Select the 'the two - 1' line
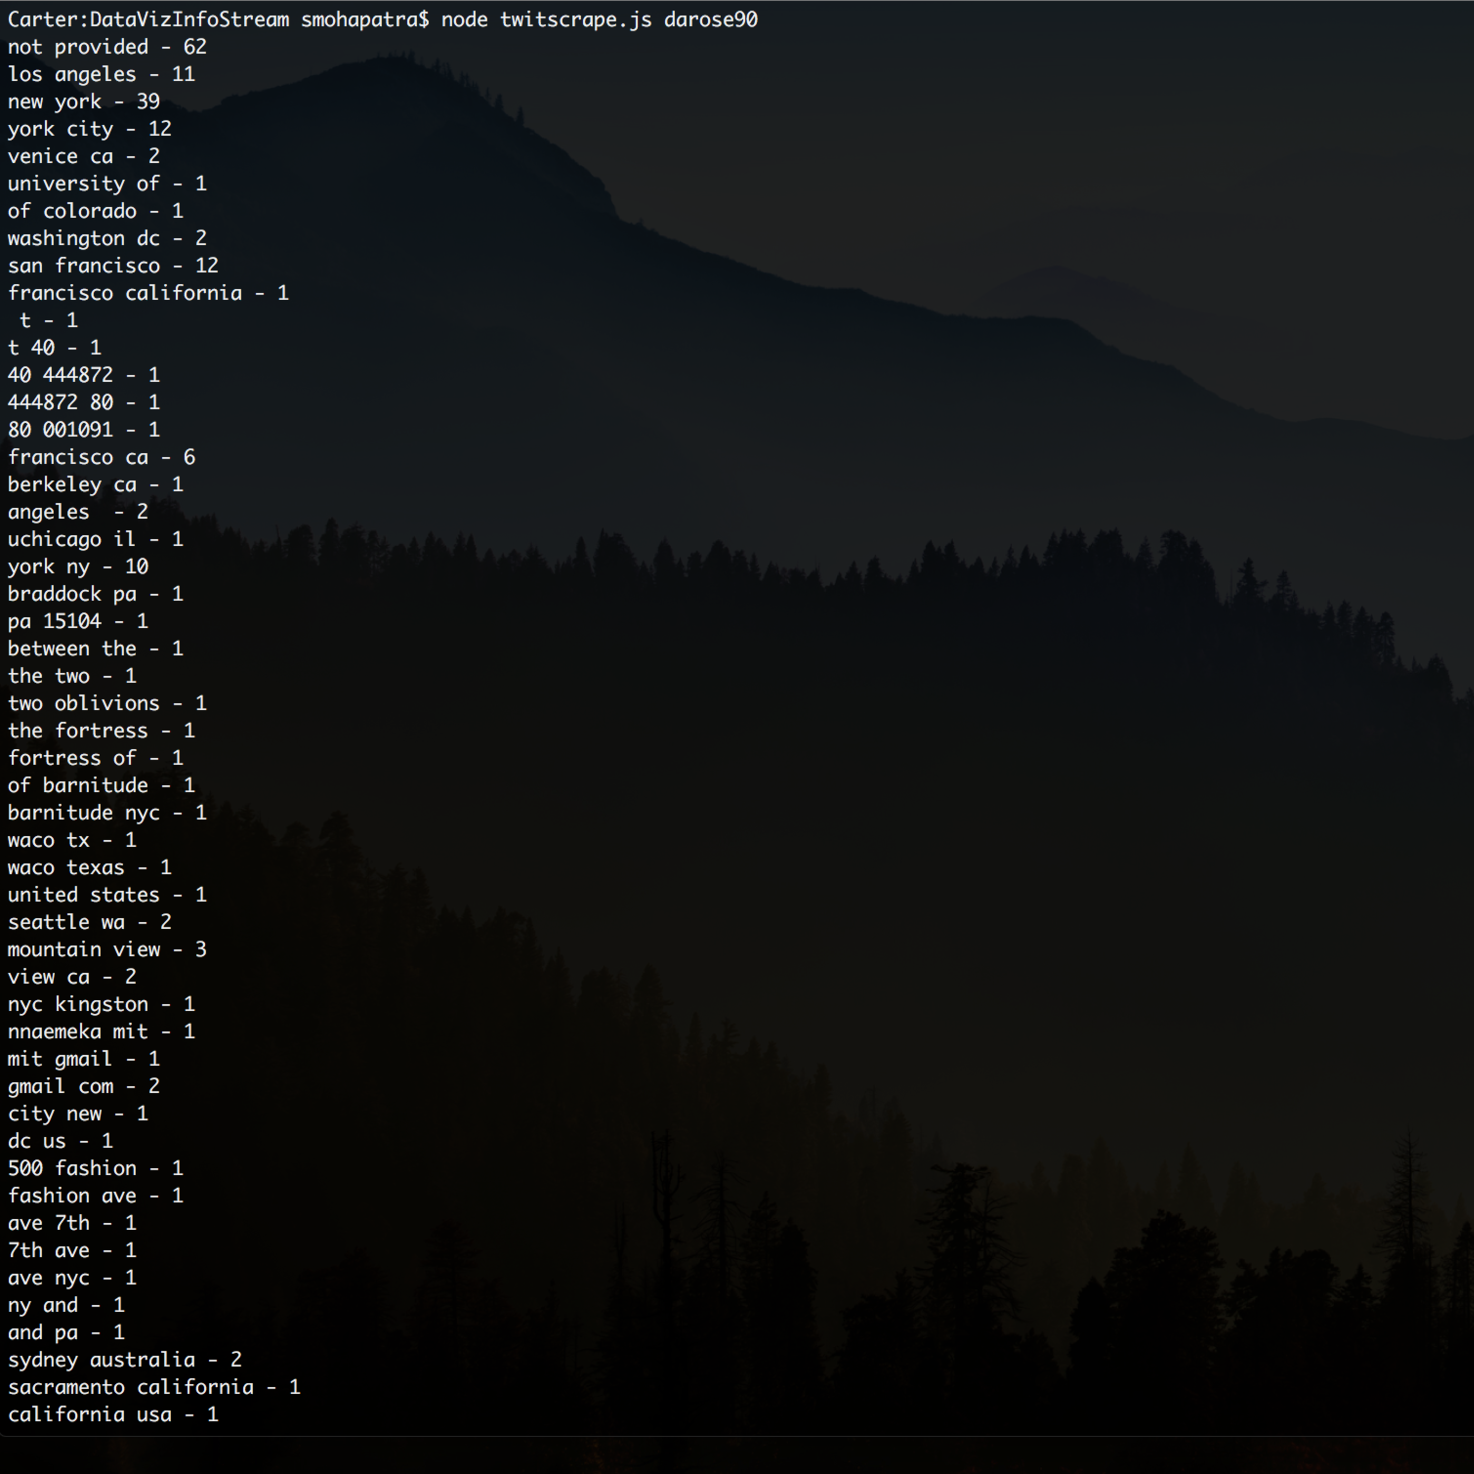 coord(72,676)
